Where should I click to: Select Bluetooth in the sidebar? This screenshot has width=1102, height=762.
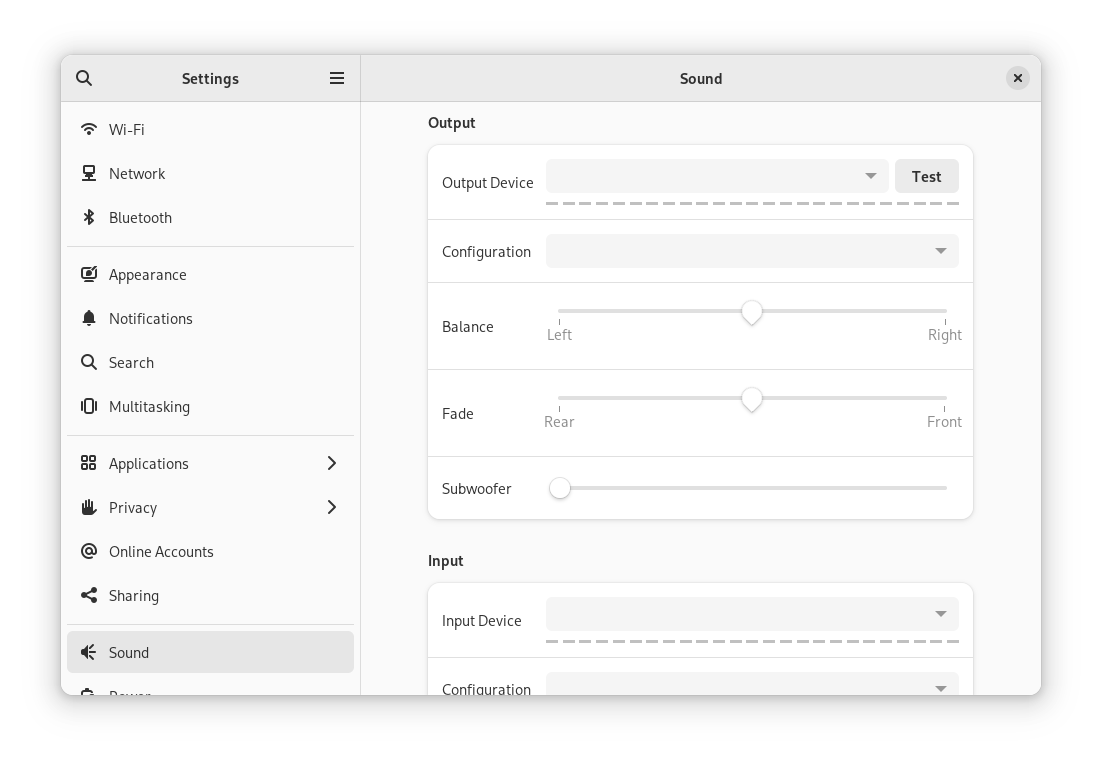click(x=210, y=217)
